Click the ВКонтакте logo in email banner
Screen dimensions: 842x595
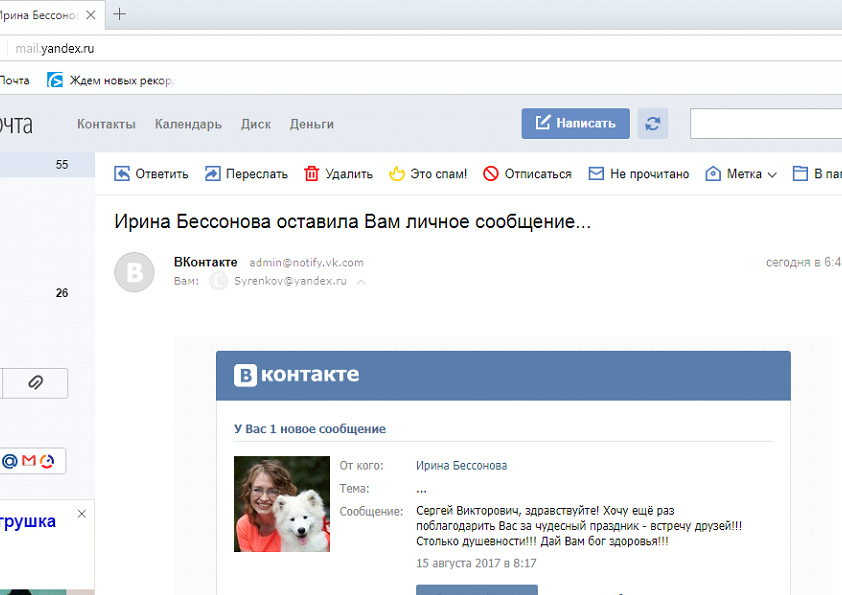pyautogui.click(x=296, y=375)
